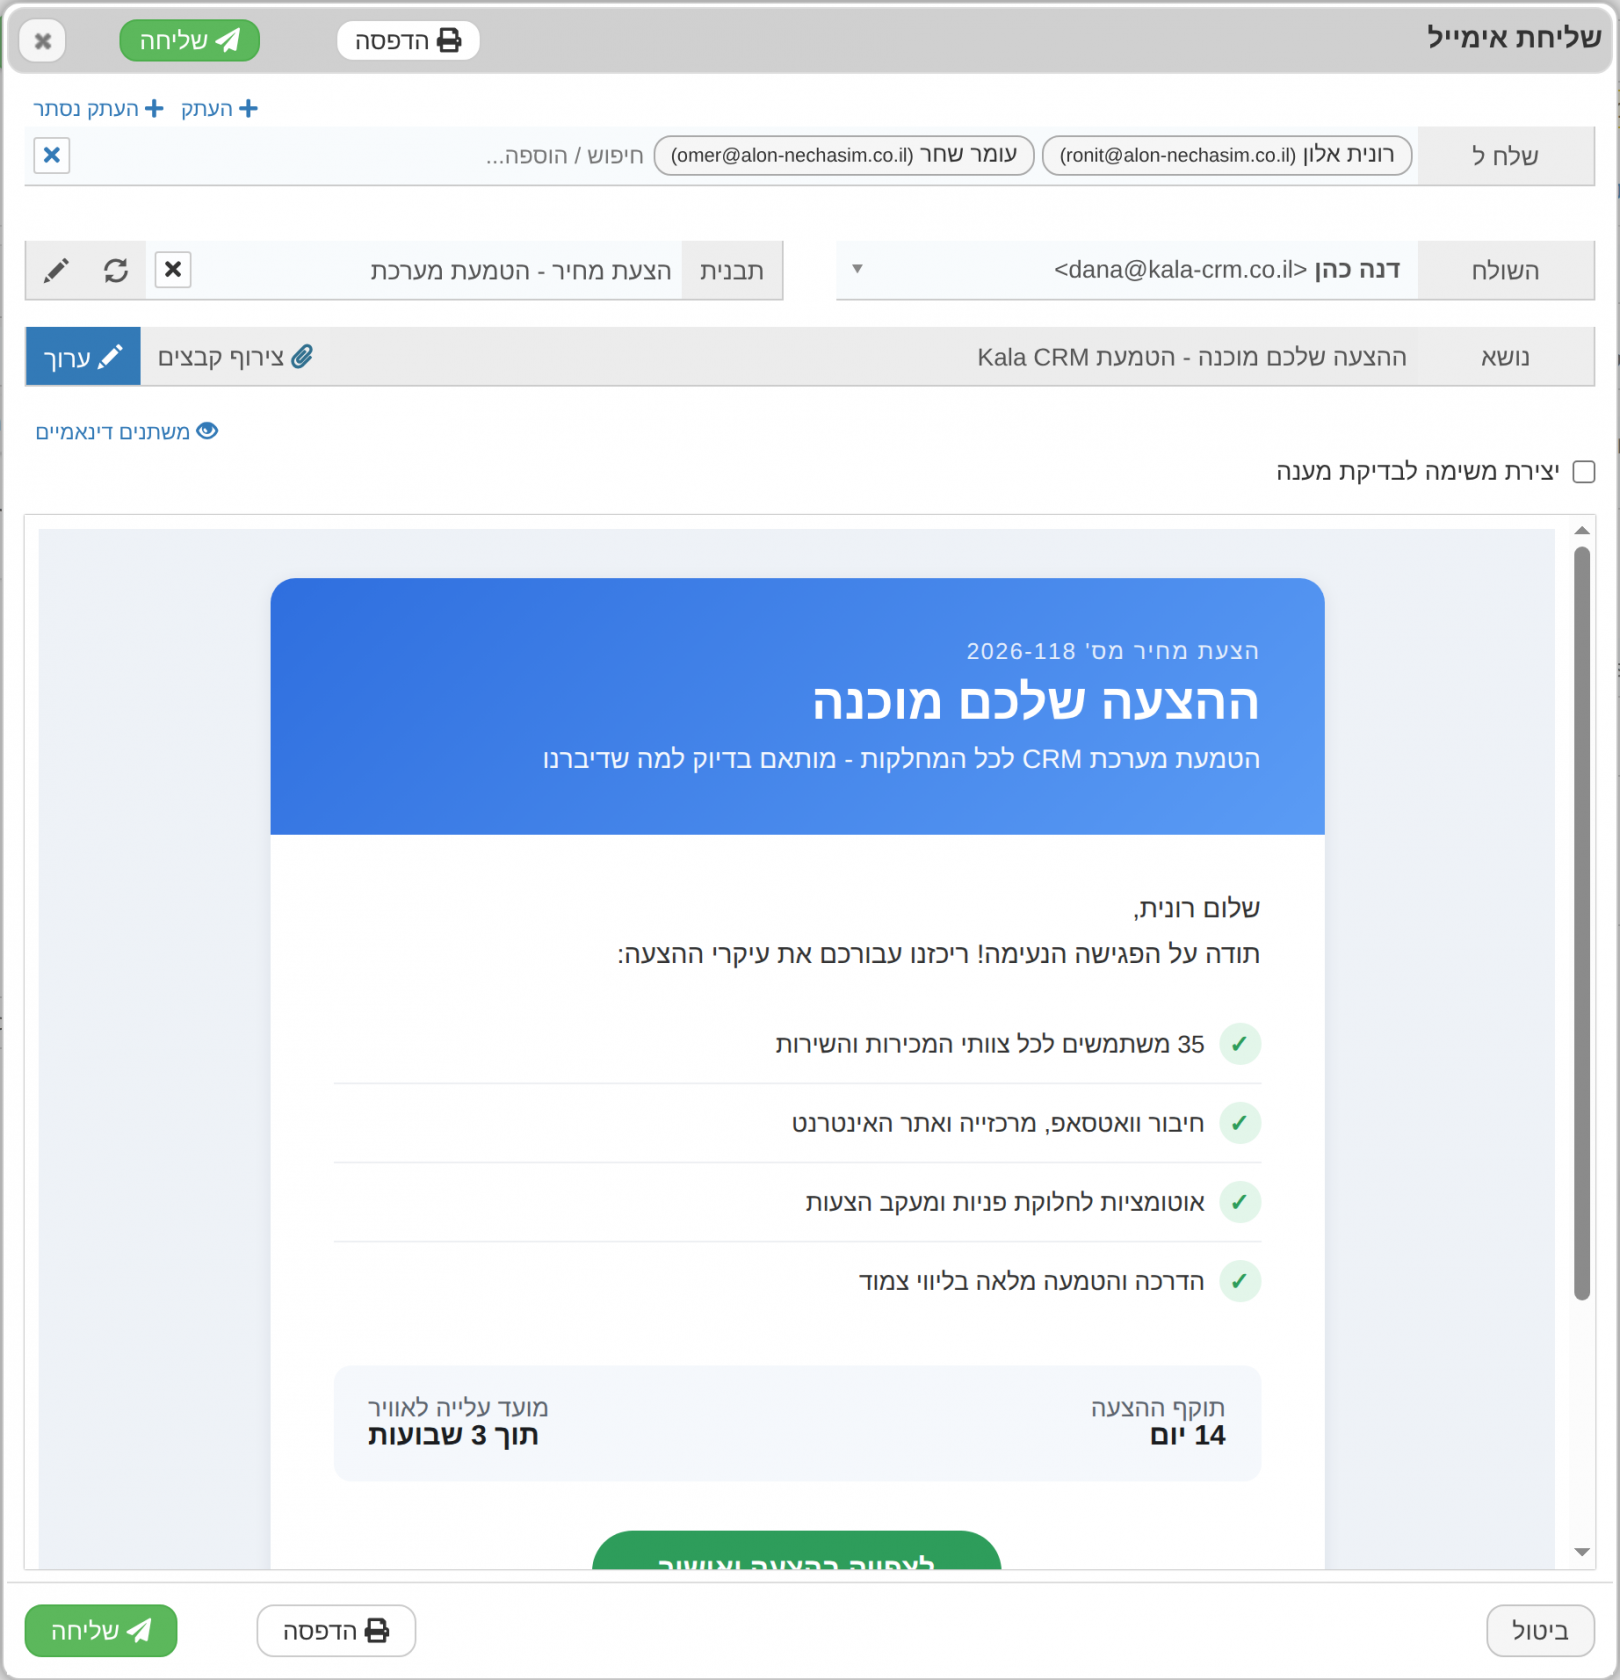1620x1680 pixels.
Task: Click the line אוטומציות לחלוקת פניות
Action: pos(1005,1202)
